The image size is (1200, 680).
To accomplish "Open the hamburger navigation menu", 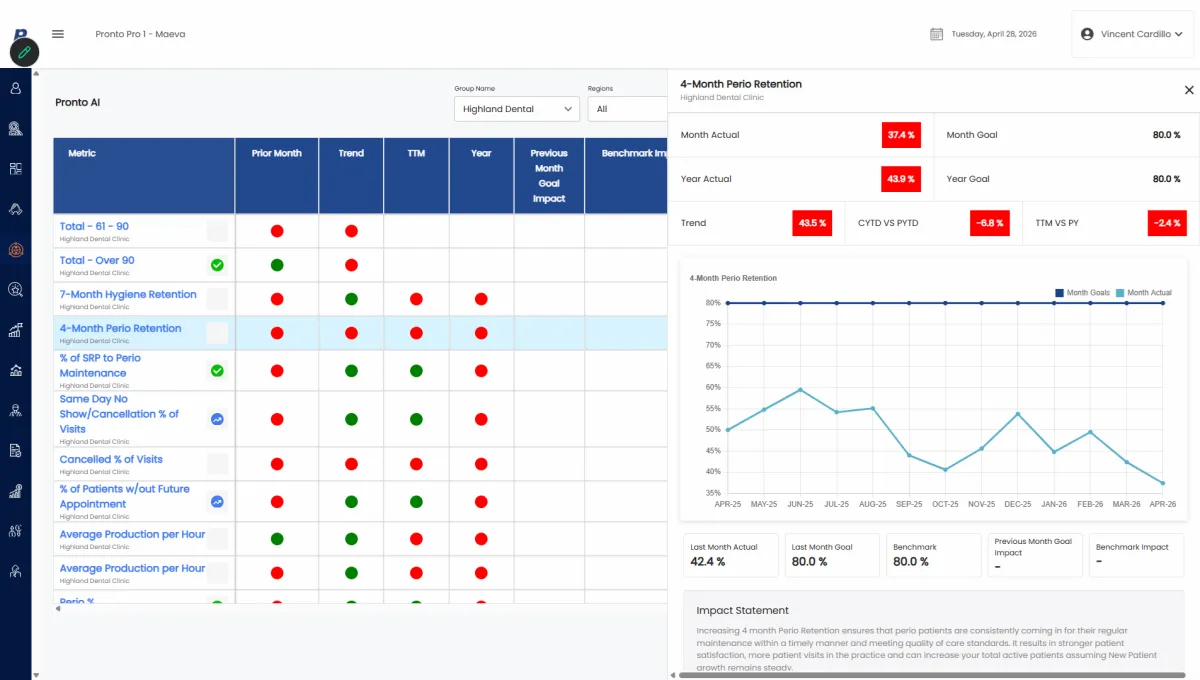I will click(x=58, y=34).
